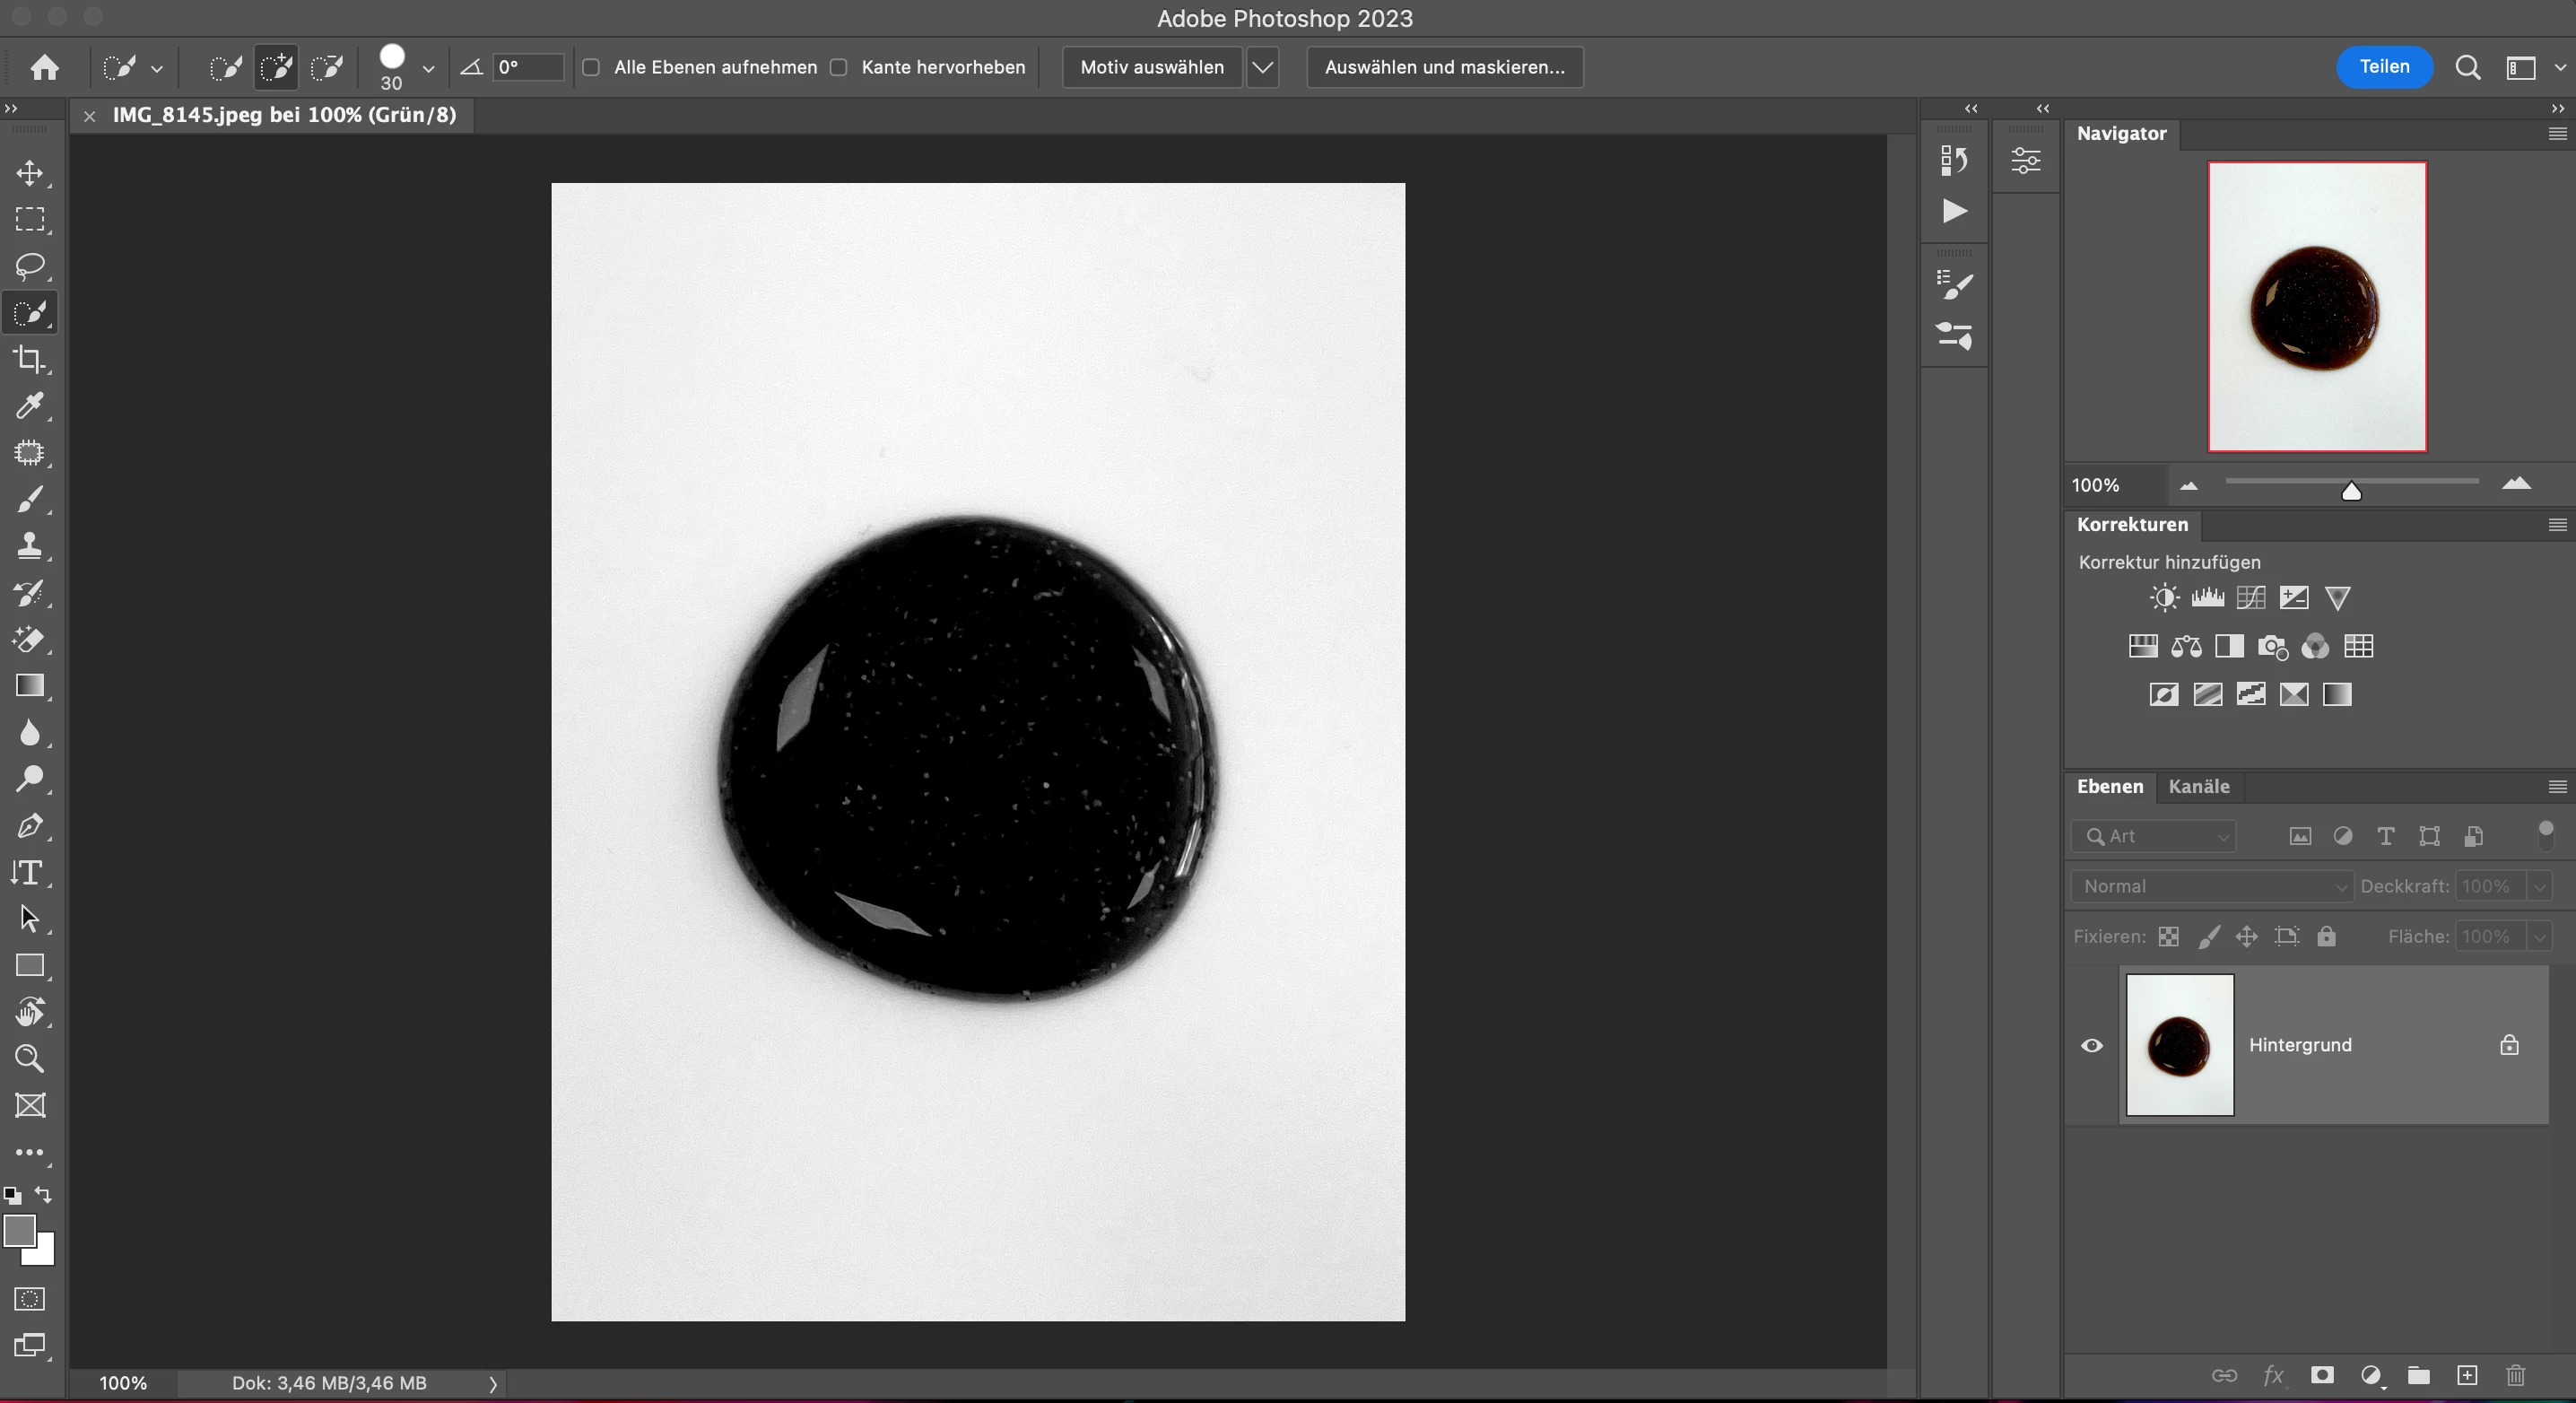Create a new layer via plus icon
The width and height of the screenshot is (2576, 1403).
coord(2467,1375)
